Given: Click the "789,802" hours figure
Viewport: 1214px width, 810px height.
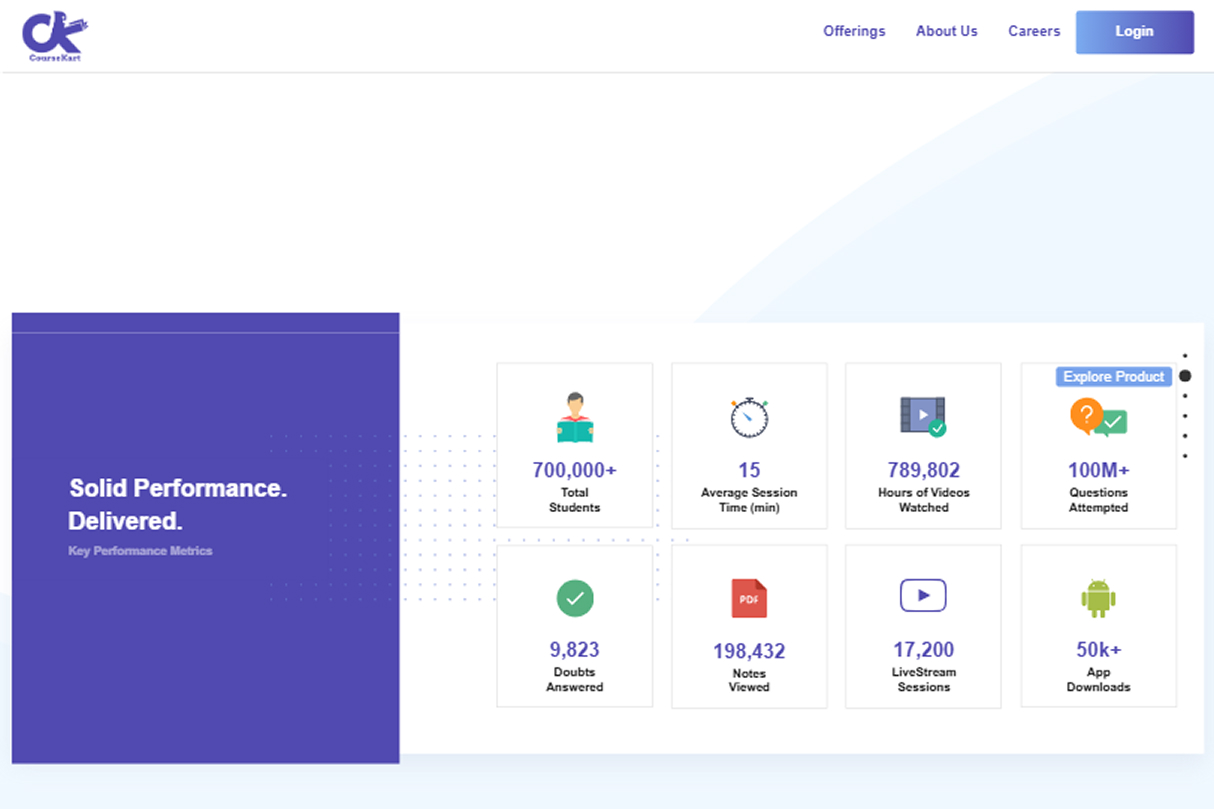Looking at the screenshot, I should coord(923,470).
